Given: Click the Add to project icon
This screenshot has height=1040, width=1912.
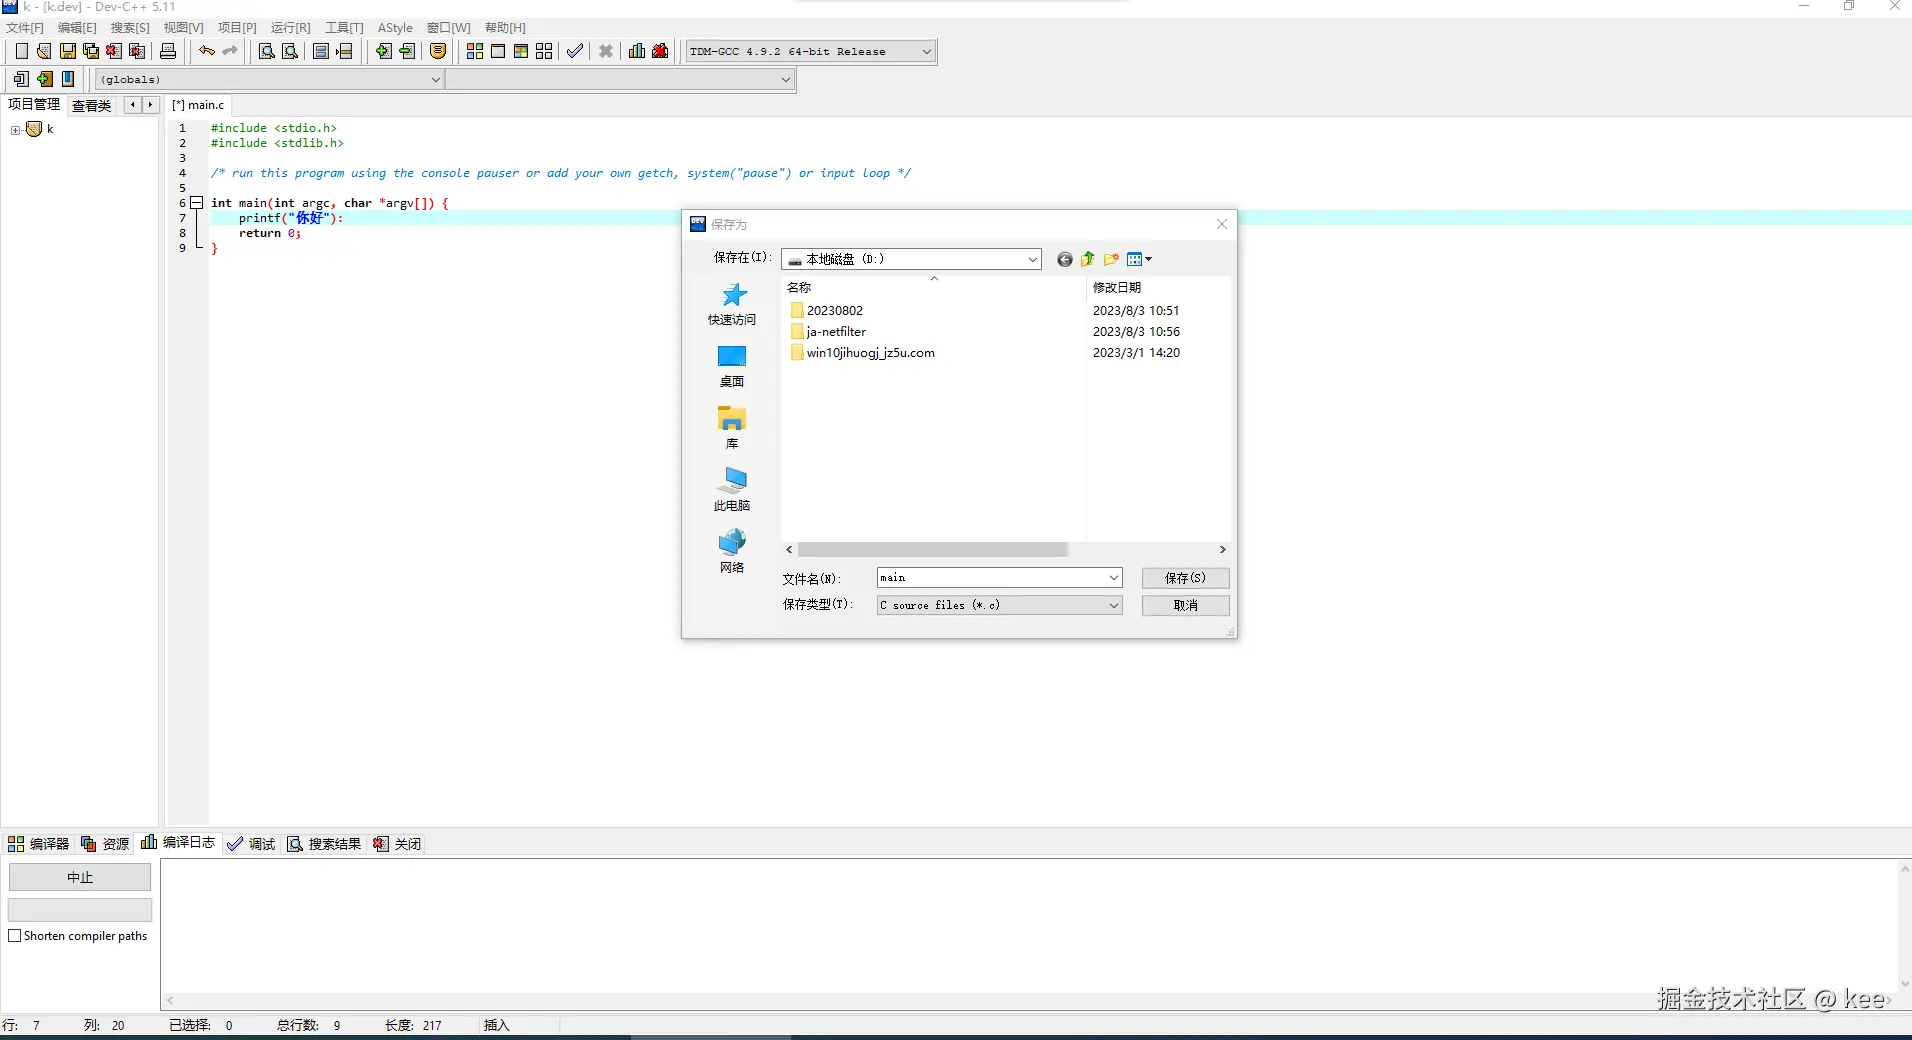Looking at the screenshot, I should click(x=384, y=51).
